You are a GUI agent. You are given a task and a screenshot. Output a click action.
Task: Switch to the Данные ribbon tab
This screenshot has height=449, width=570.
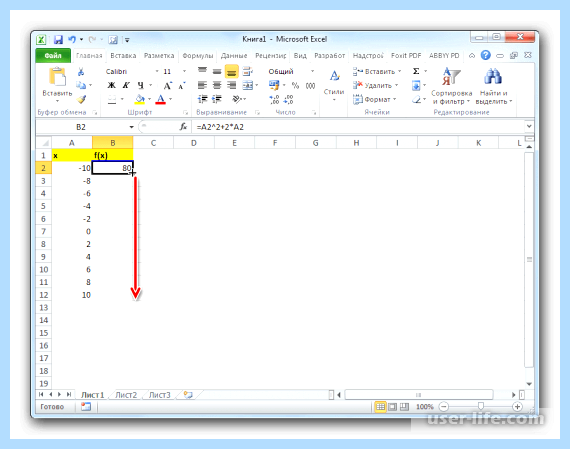click(234, 56)
